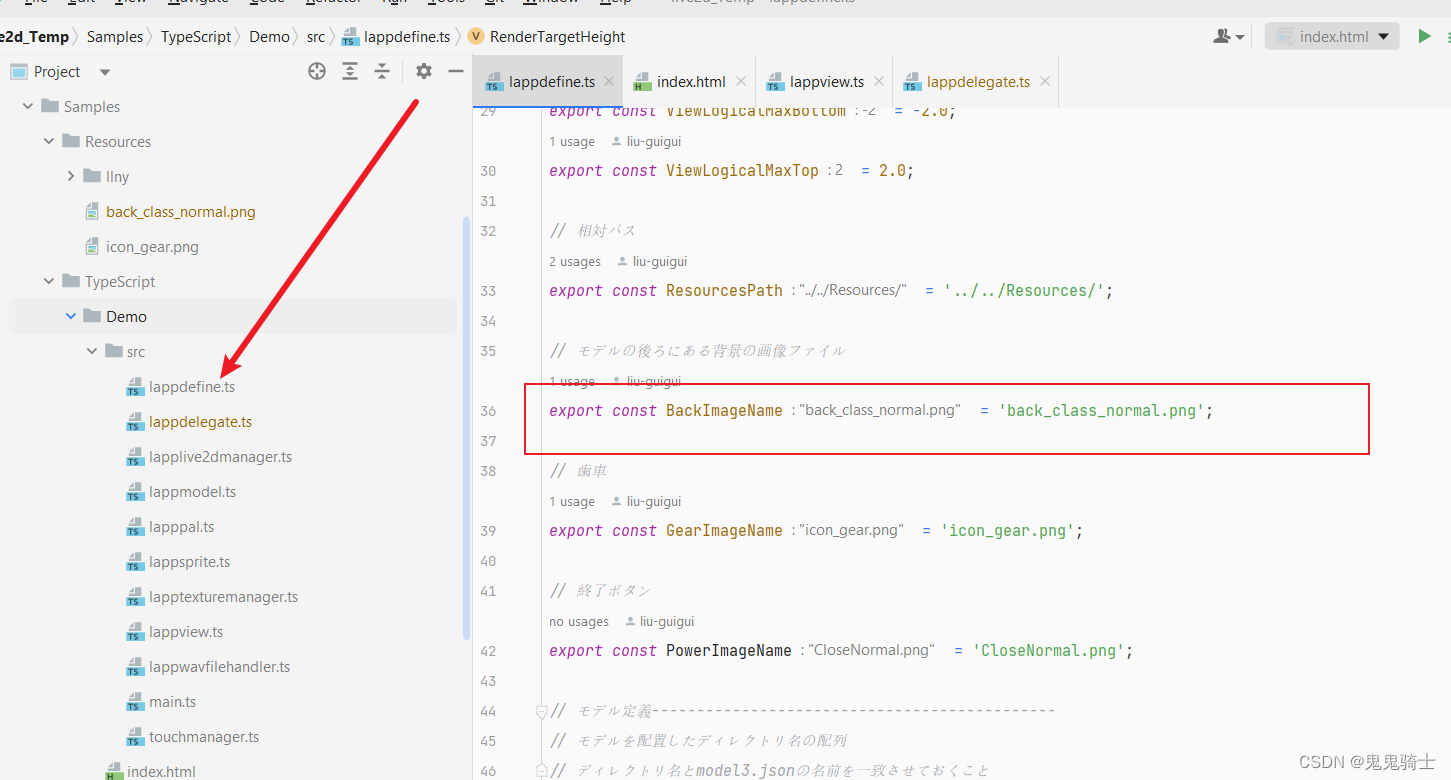The width and height of the screenshot is (1451, 780).
Task: Open lappwavfilehandler.ts in the tree
Action: (219, 667)
